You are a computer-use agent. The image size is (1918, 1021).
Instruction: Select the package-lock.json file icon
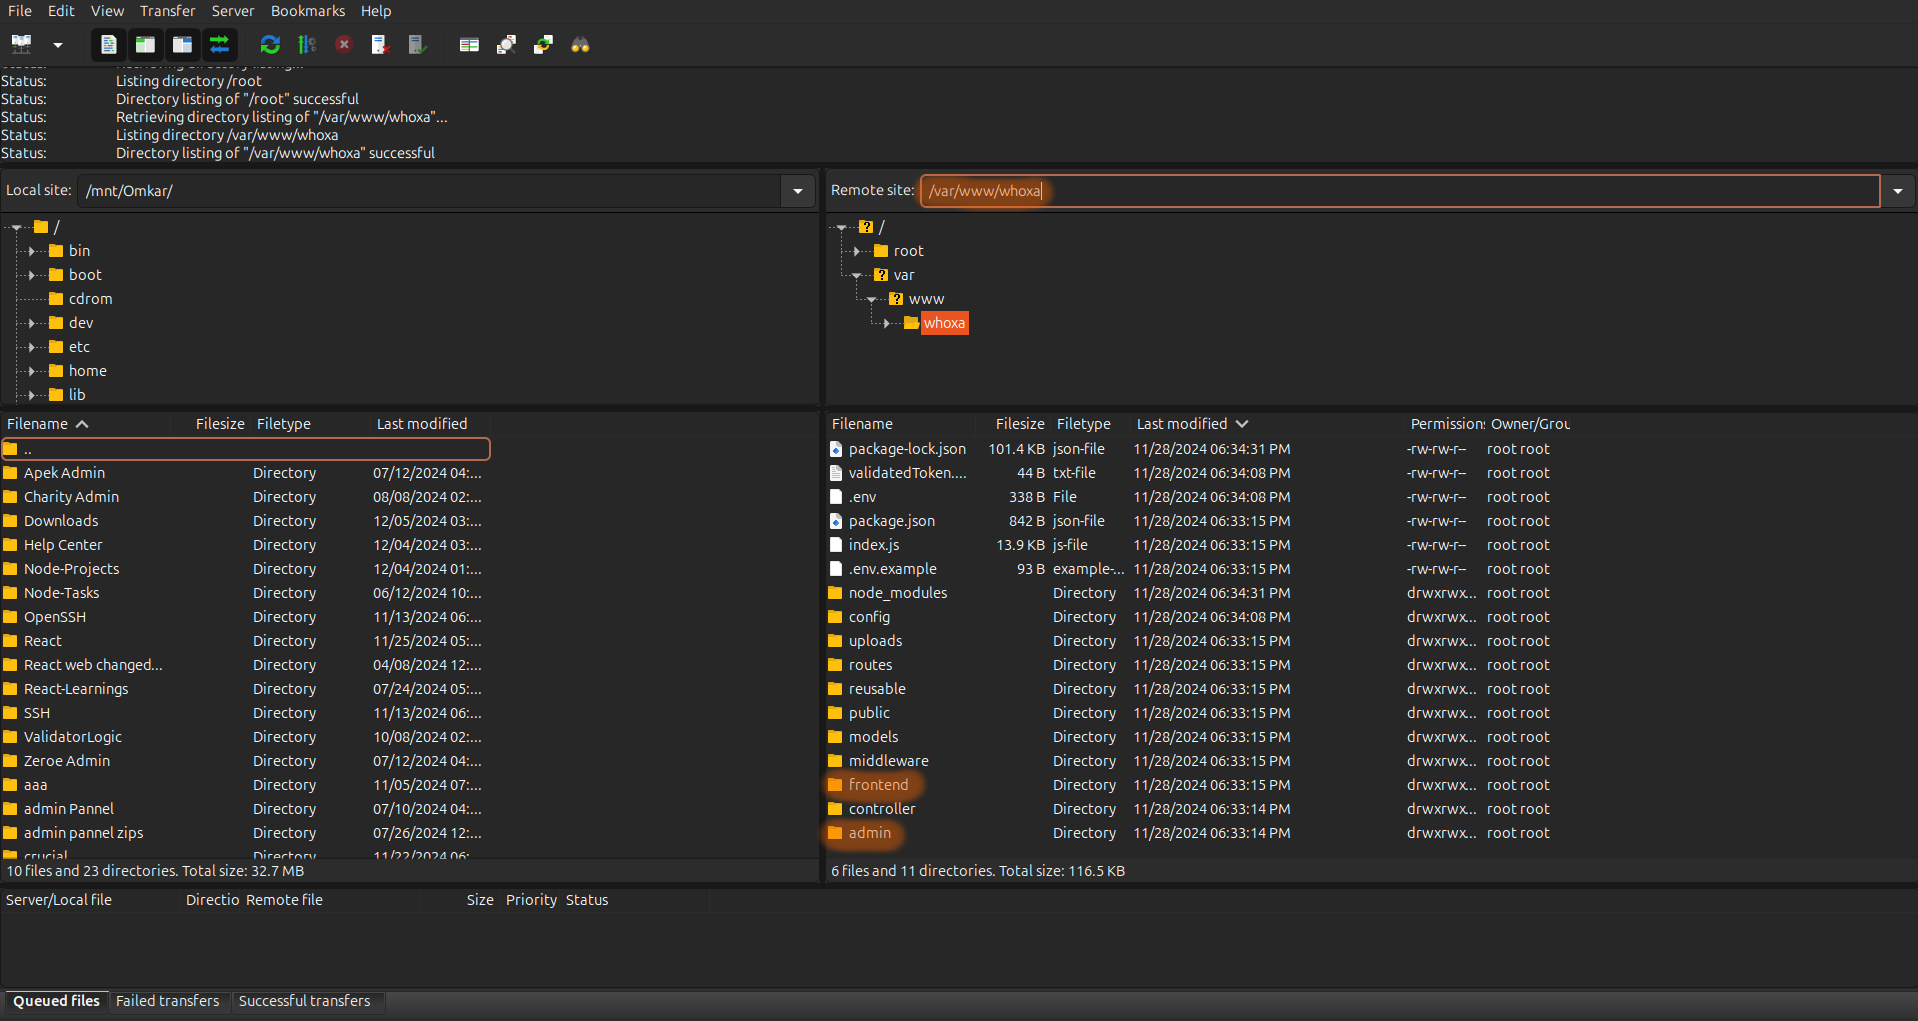point(836,449)
